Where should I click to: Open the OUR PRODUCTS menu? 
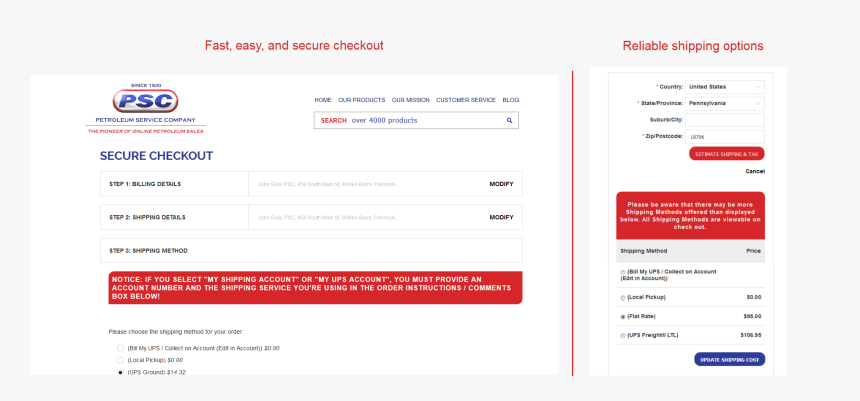coord(361,100)
